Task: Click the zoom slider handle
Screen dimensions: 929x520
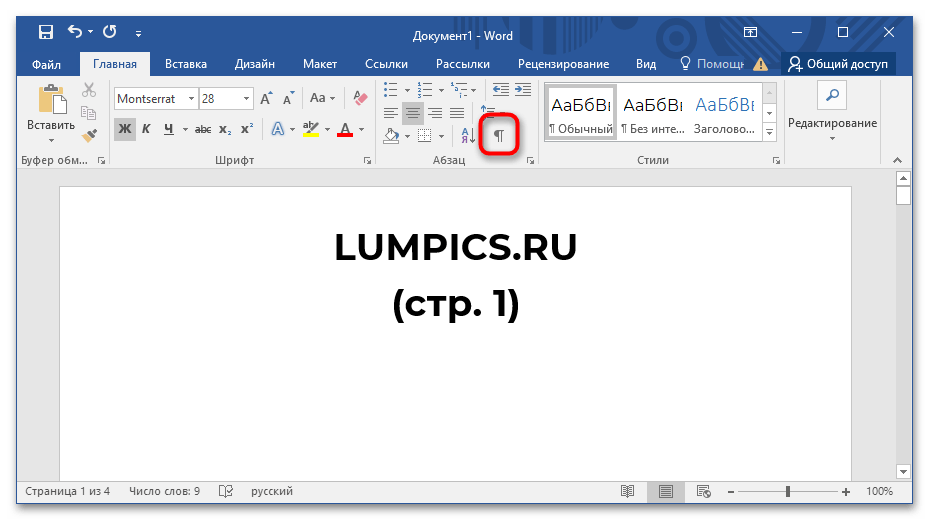Action: click(x=788, y=492)
